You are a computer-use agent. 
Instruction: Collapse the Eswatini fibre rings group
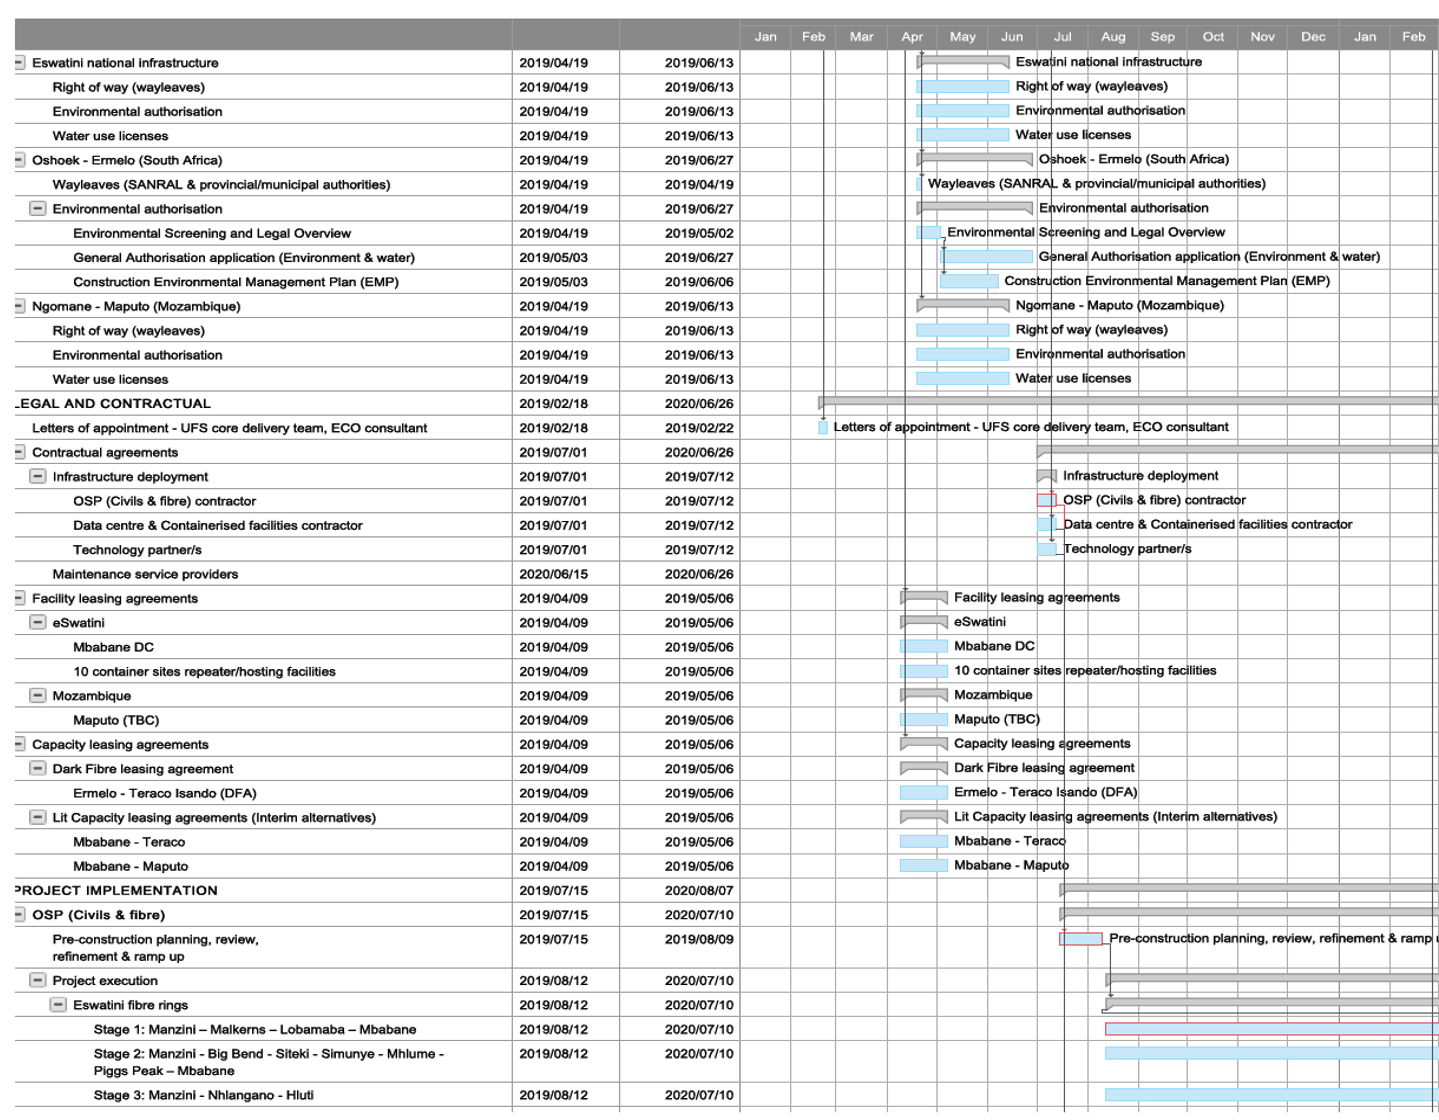pyautogui.click(x=58, y=1005)
